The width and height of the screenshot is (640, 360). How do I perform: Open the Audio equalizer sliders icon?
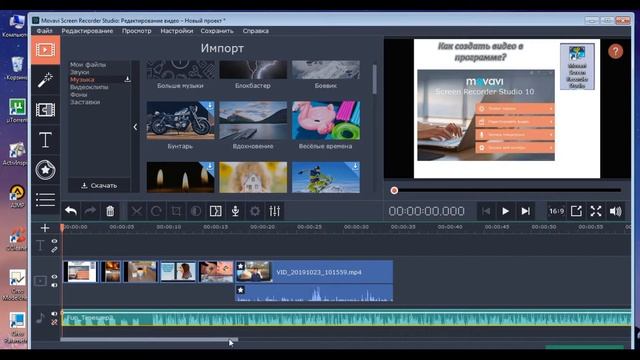click(x=275, y=211)
